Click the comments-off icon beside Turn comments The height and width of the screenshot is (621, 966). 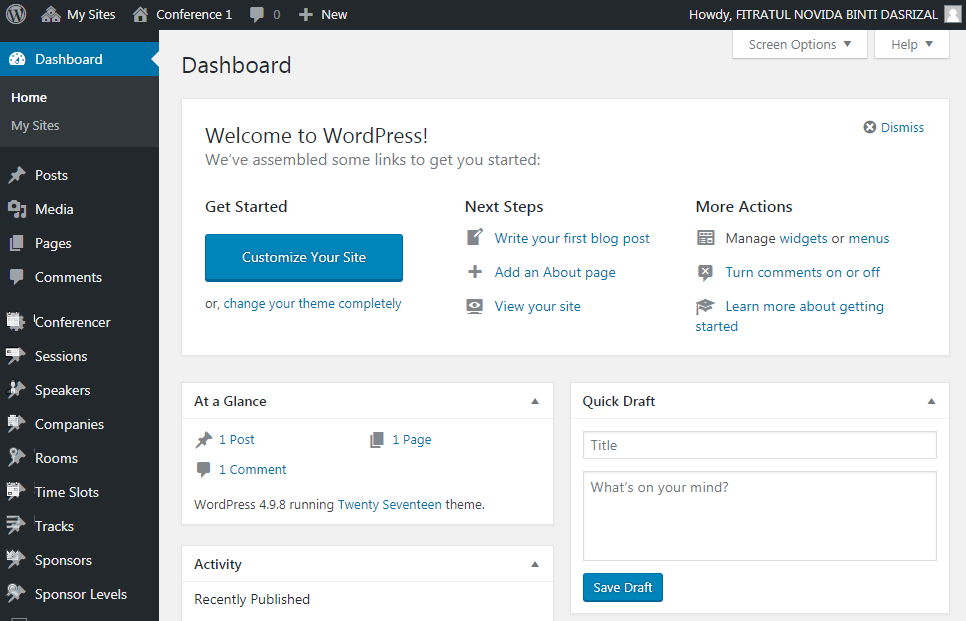(705, 272)
